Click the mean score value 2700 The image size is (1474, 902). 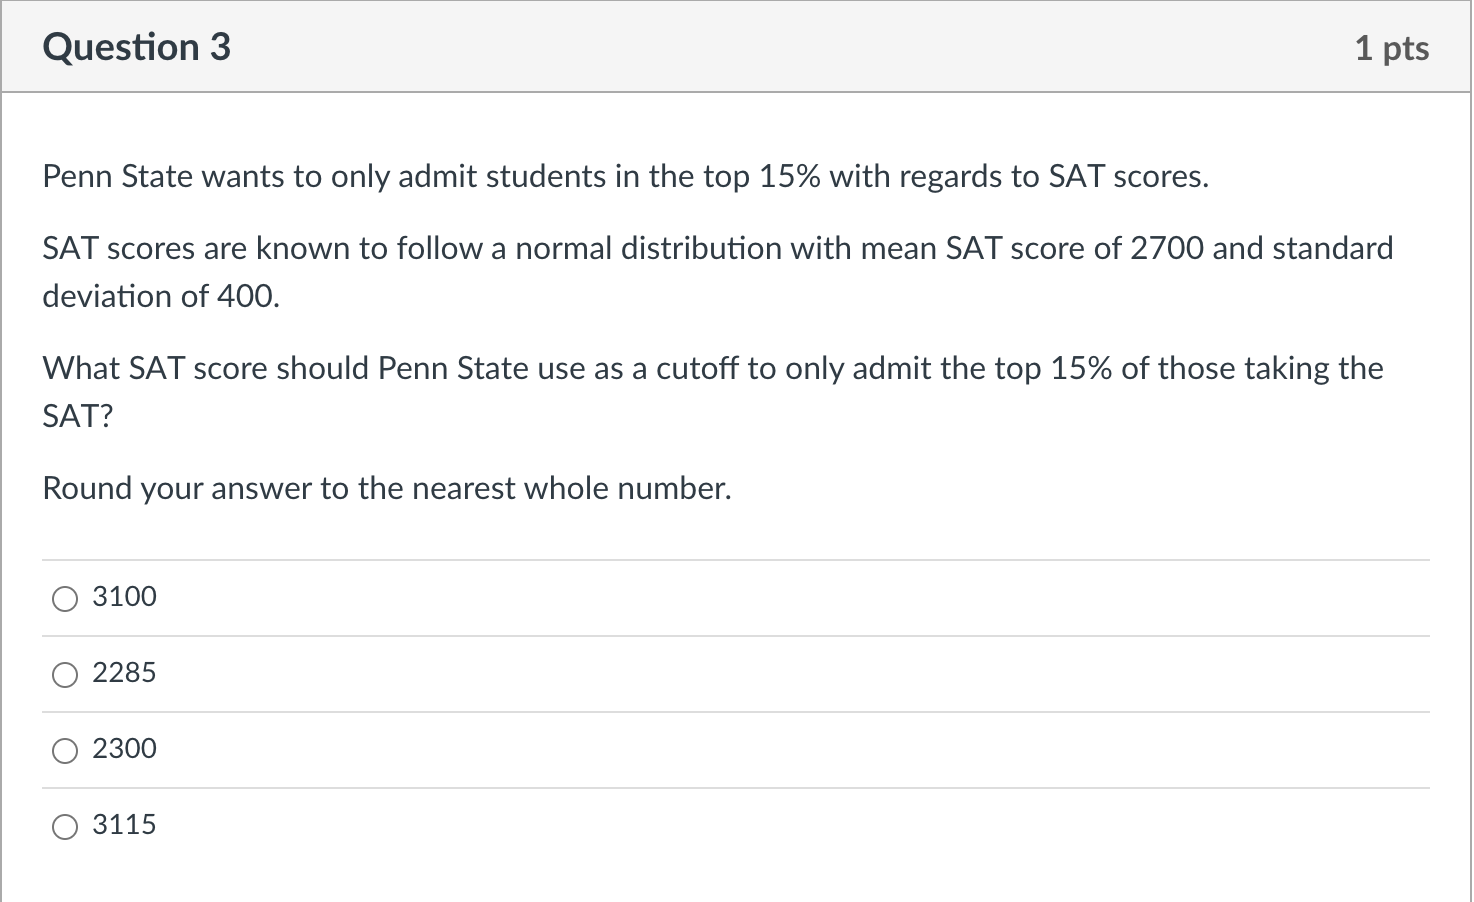point(1166,249)
